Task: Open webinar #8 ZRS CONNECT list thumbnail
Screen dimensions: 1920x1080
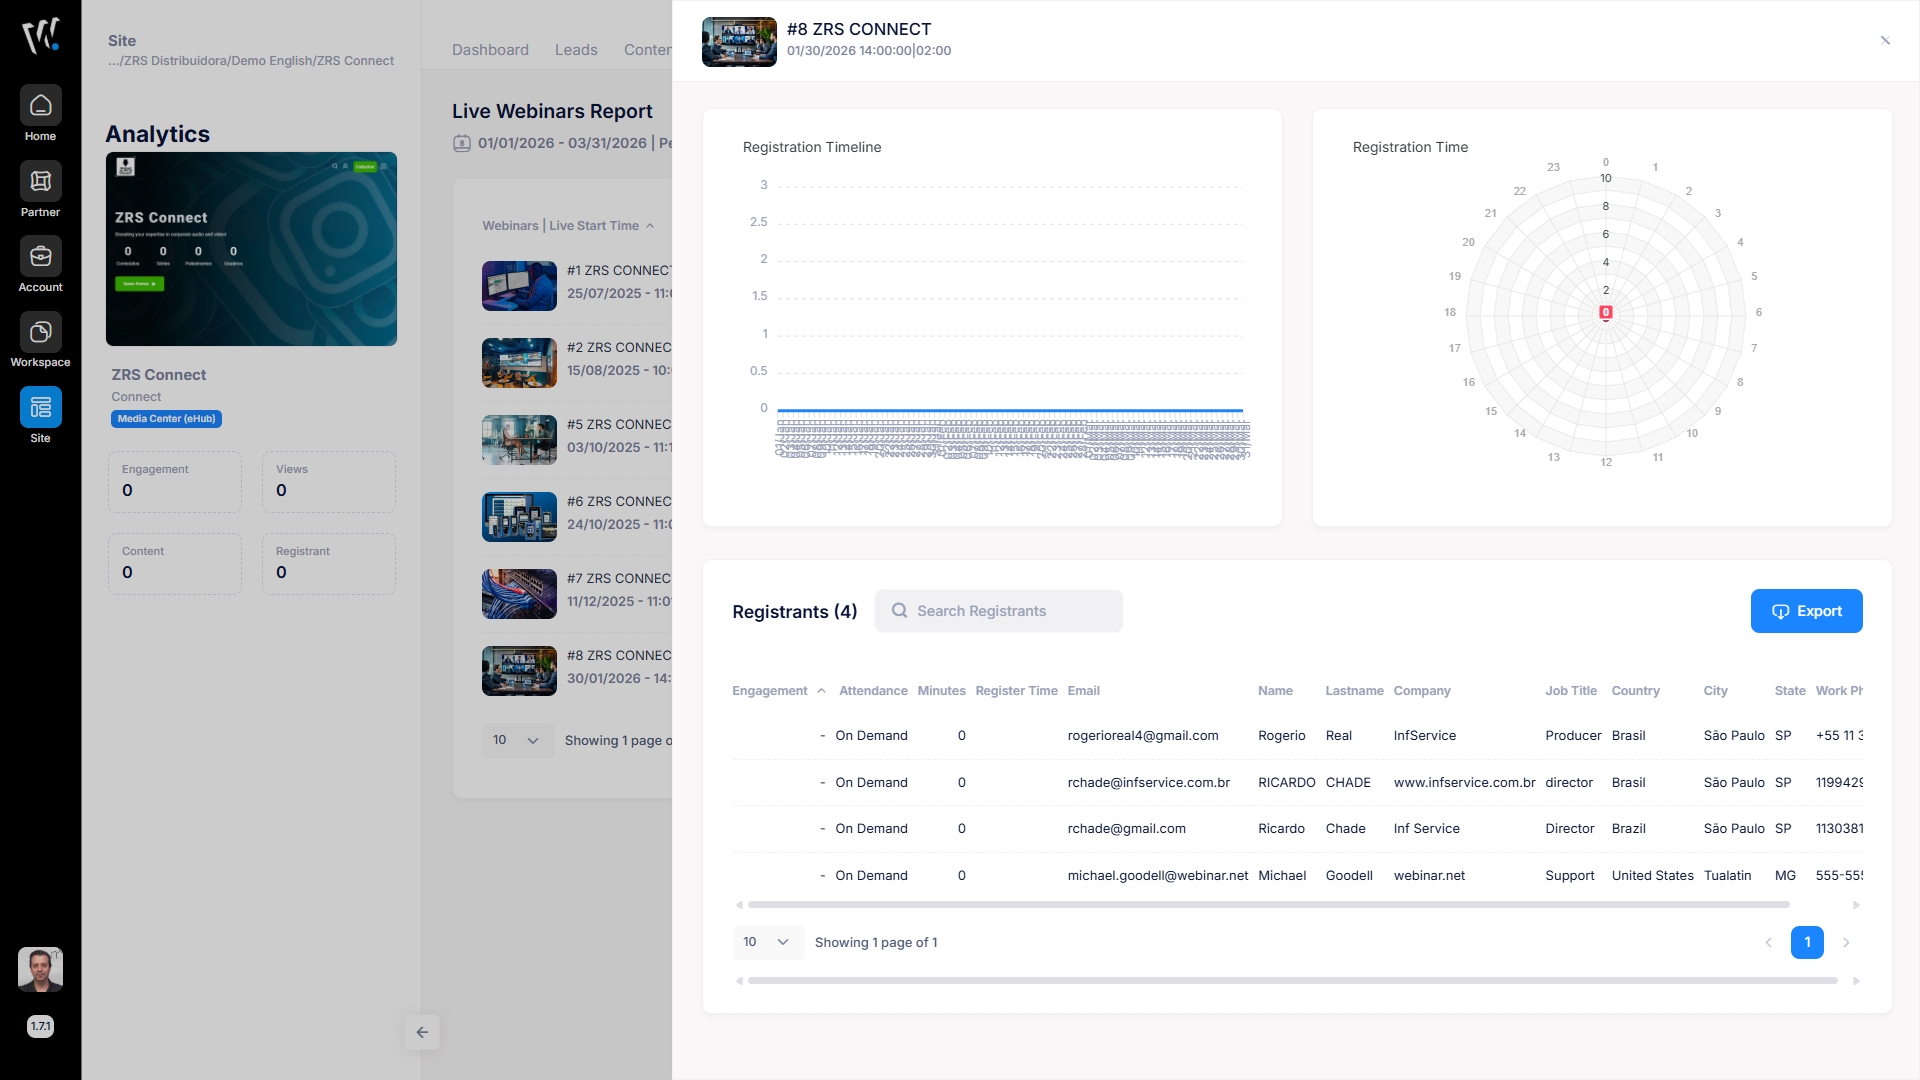Action: 519,671
